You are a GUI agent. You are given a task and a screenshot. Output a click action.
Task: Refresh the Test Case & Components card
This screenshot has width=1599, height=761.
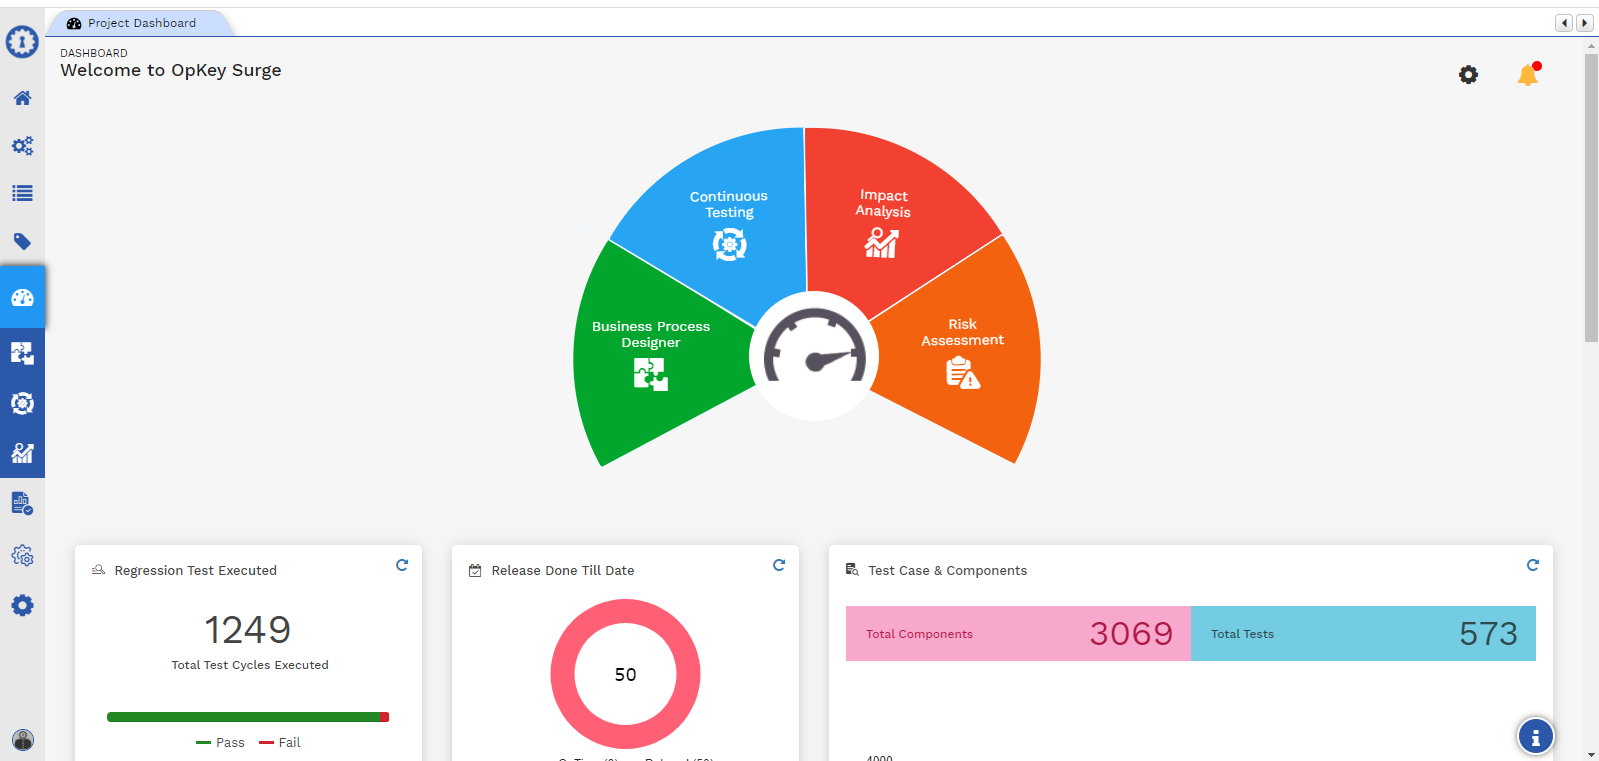click(x=1532, y=565)
